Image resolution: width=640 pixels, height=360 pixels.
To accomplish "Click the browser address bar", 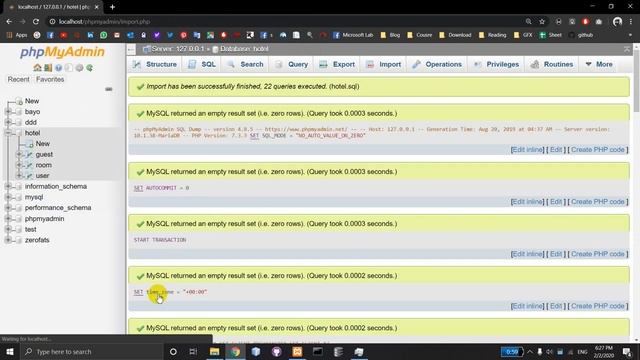I will coord(286,22).
